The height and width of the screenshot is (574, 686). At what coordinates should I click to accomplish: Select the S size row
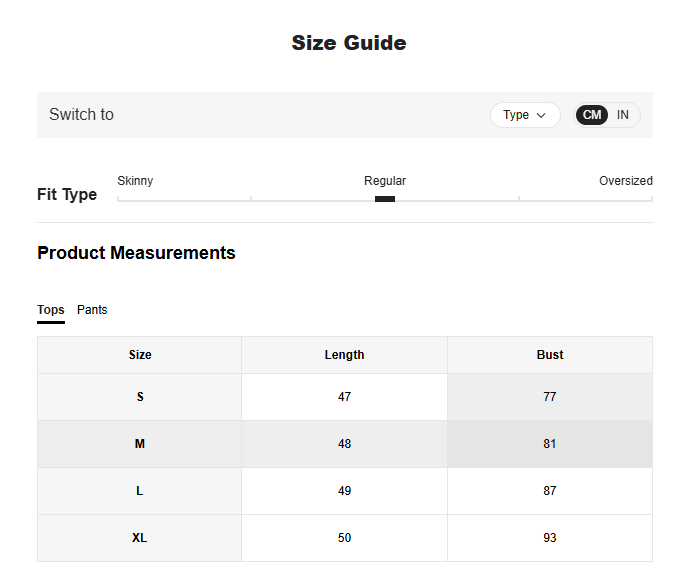pos(140,397)
